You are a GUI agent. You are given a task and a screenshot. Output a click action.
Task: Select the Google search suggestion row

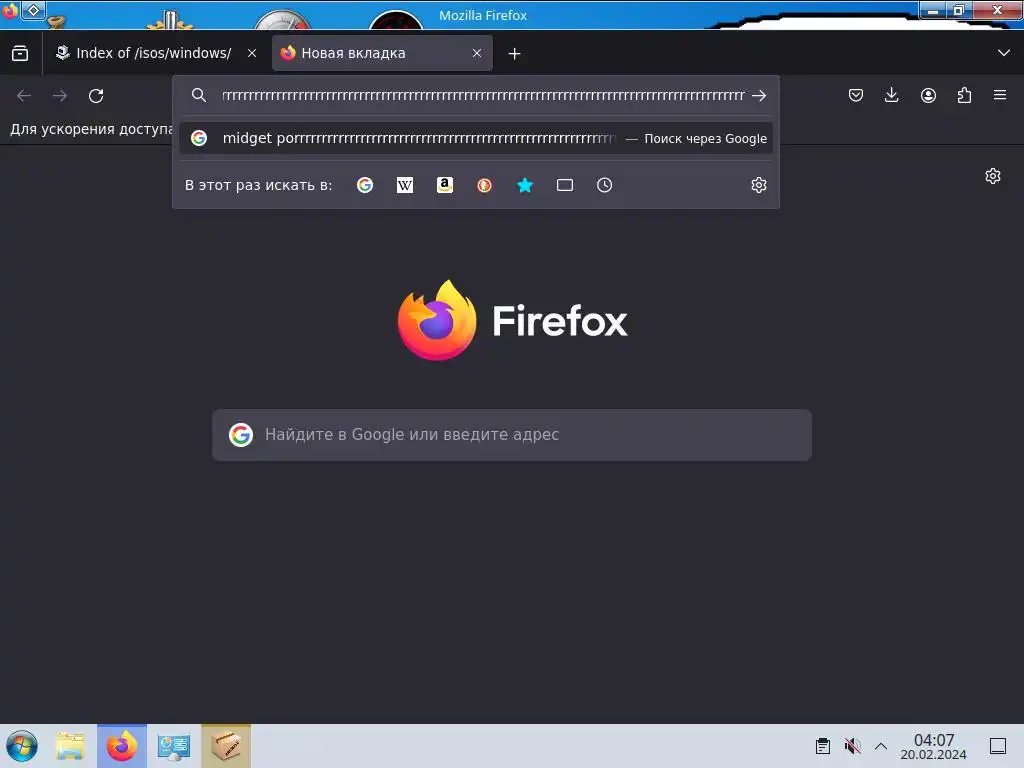point(476,138)
